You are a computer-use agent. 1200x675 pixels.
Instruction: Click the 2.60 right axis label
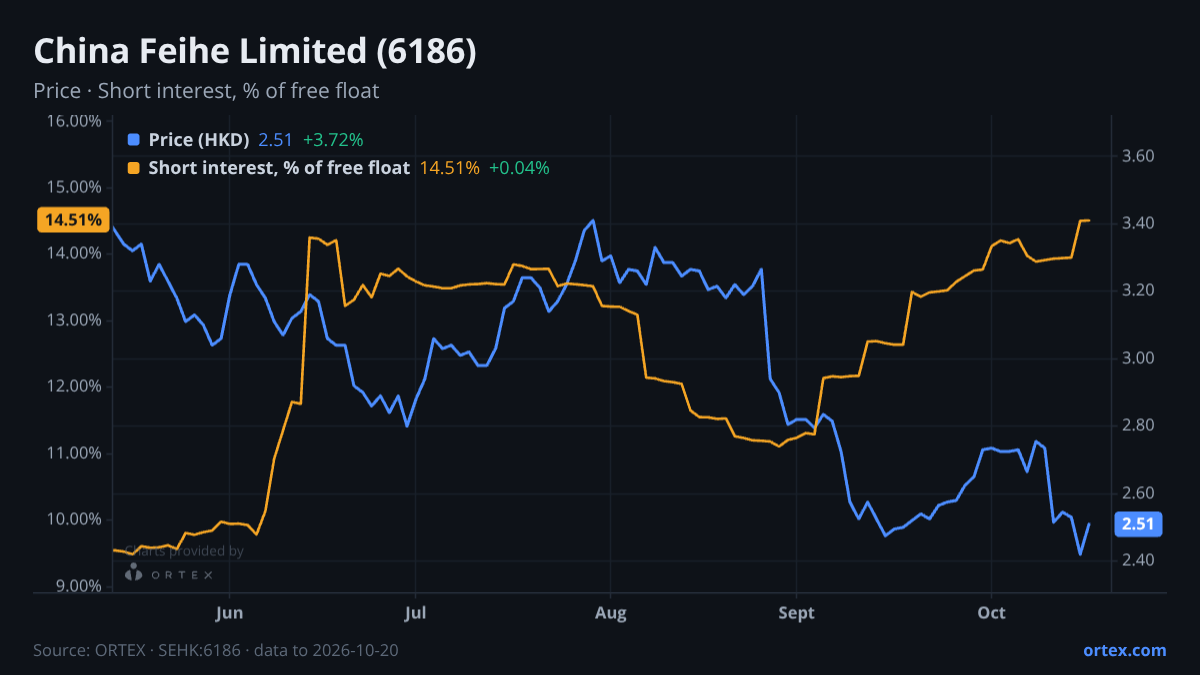1139,493
